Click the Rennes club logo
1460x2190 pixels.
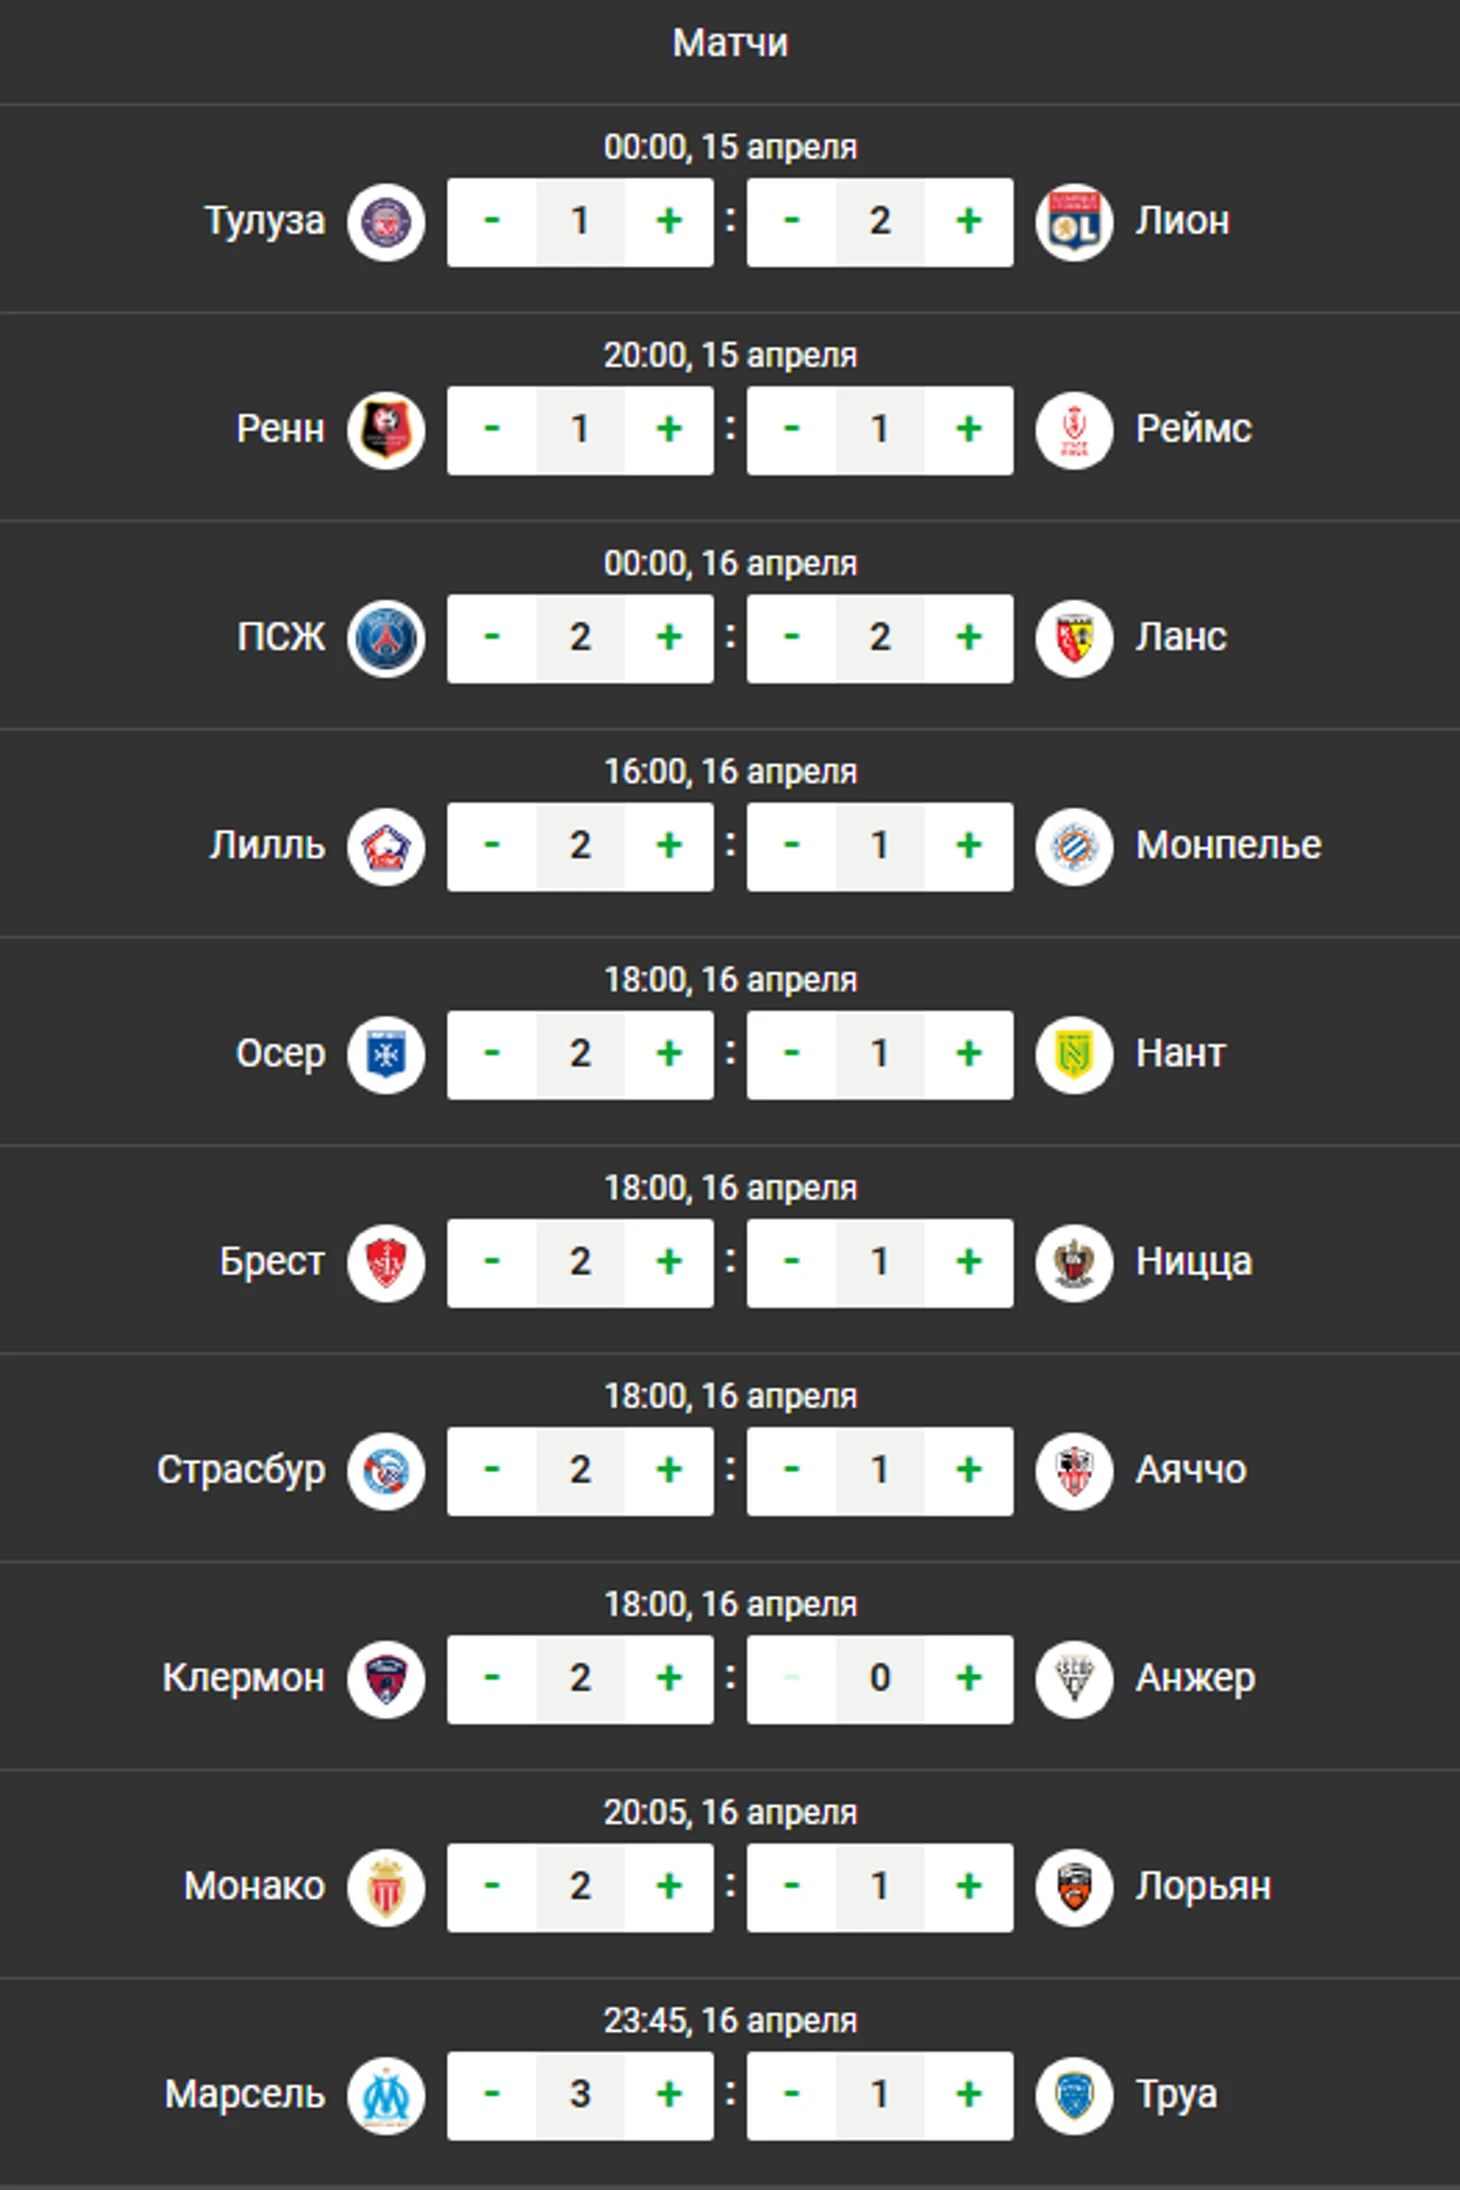[386, 430]
